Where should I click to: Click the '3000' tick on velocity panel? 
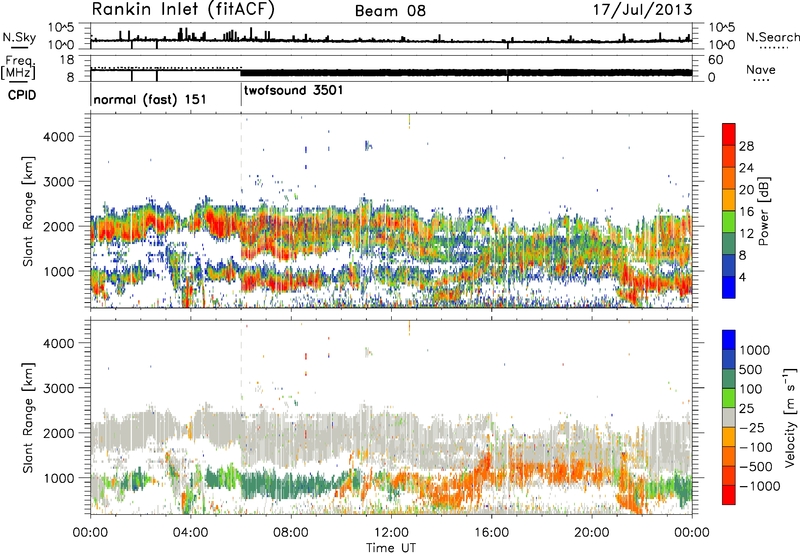58,388
